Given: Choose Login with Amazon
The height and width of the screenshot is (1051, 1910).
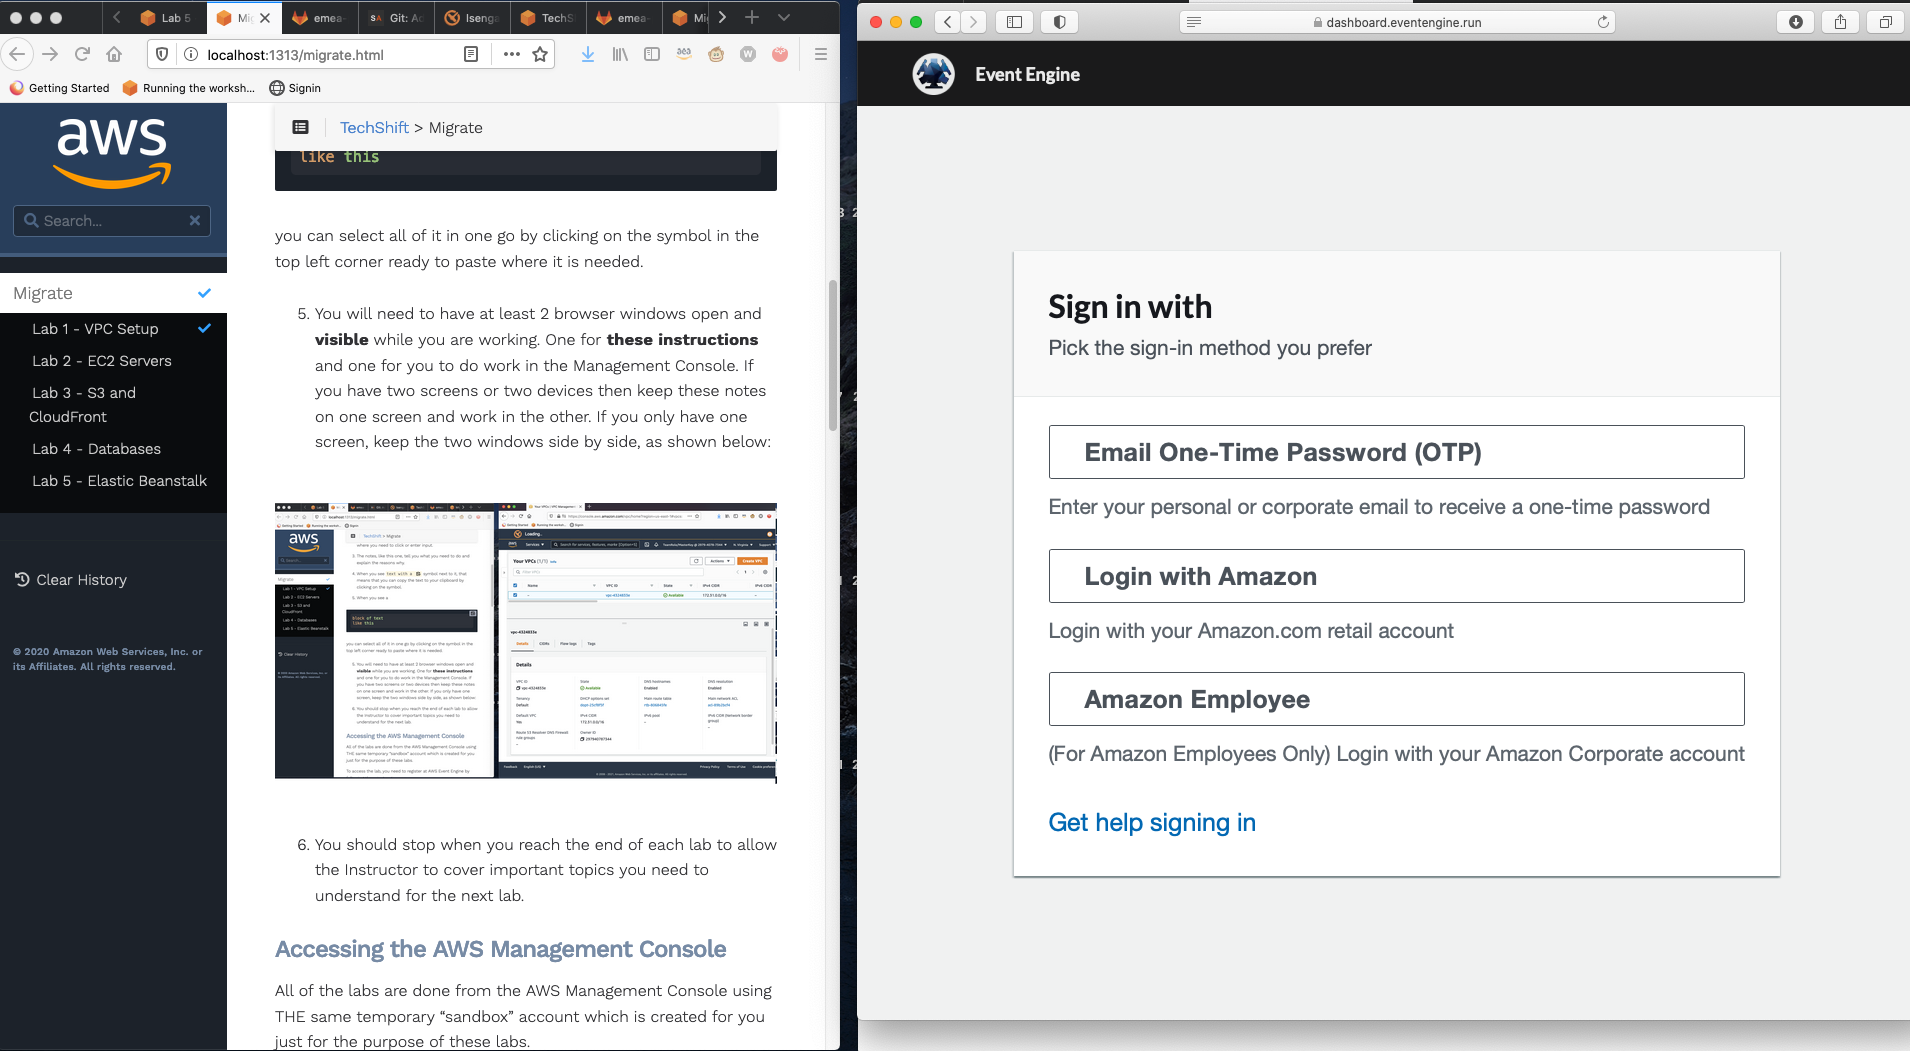Looking at the screenshot, I should [x=1396, y=576].
